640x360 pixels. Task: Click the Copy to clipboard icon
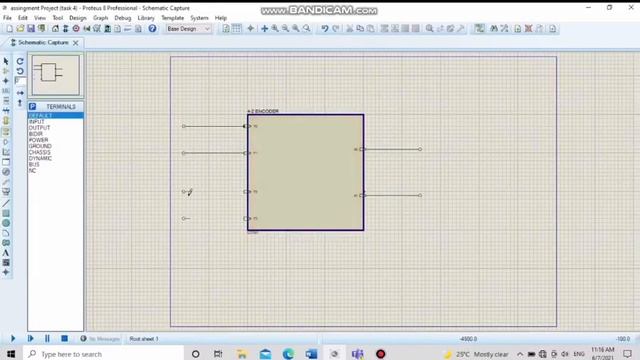(x=360, y=29)
